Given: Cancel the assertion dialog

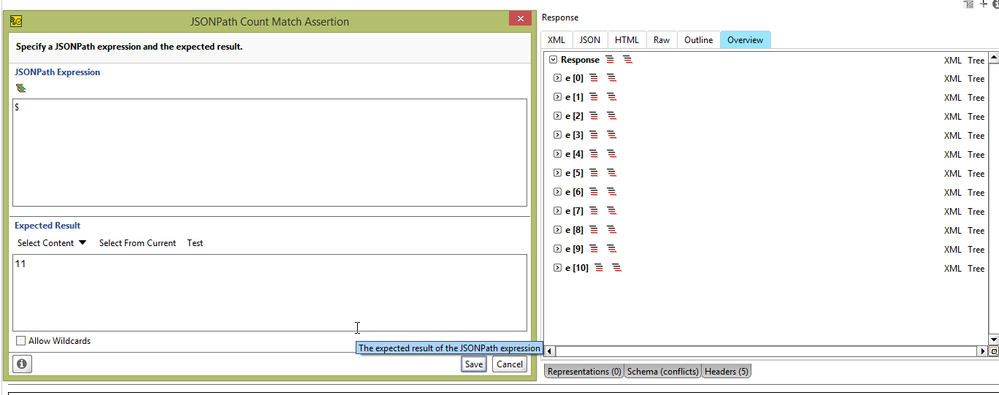Looking at the screenshot, I should (510, 364).
